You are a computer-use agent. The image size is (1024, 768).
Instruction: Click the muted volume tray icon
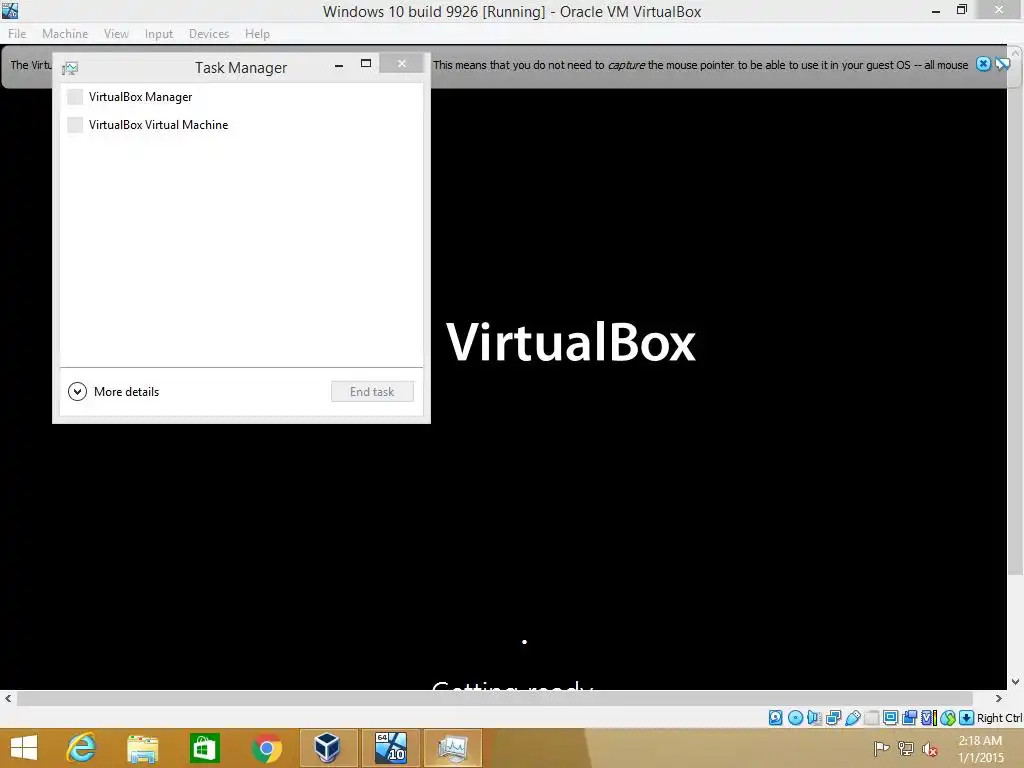tap(929, 749)
